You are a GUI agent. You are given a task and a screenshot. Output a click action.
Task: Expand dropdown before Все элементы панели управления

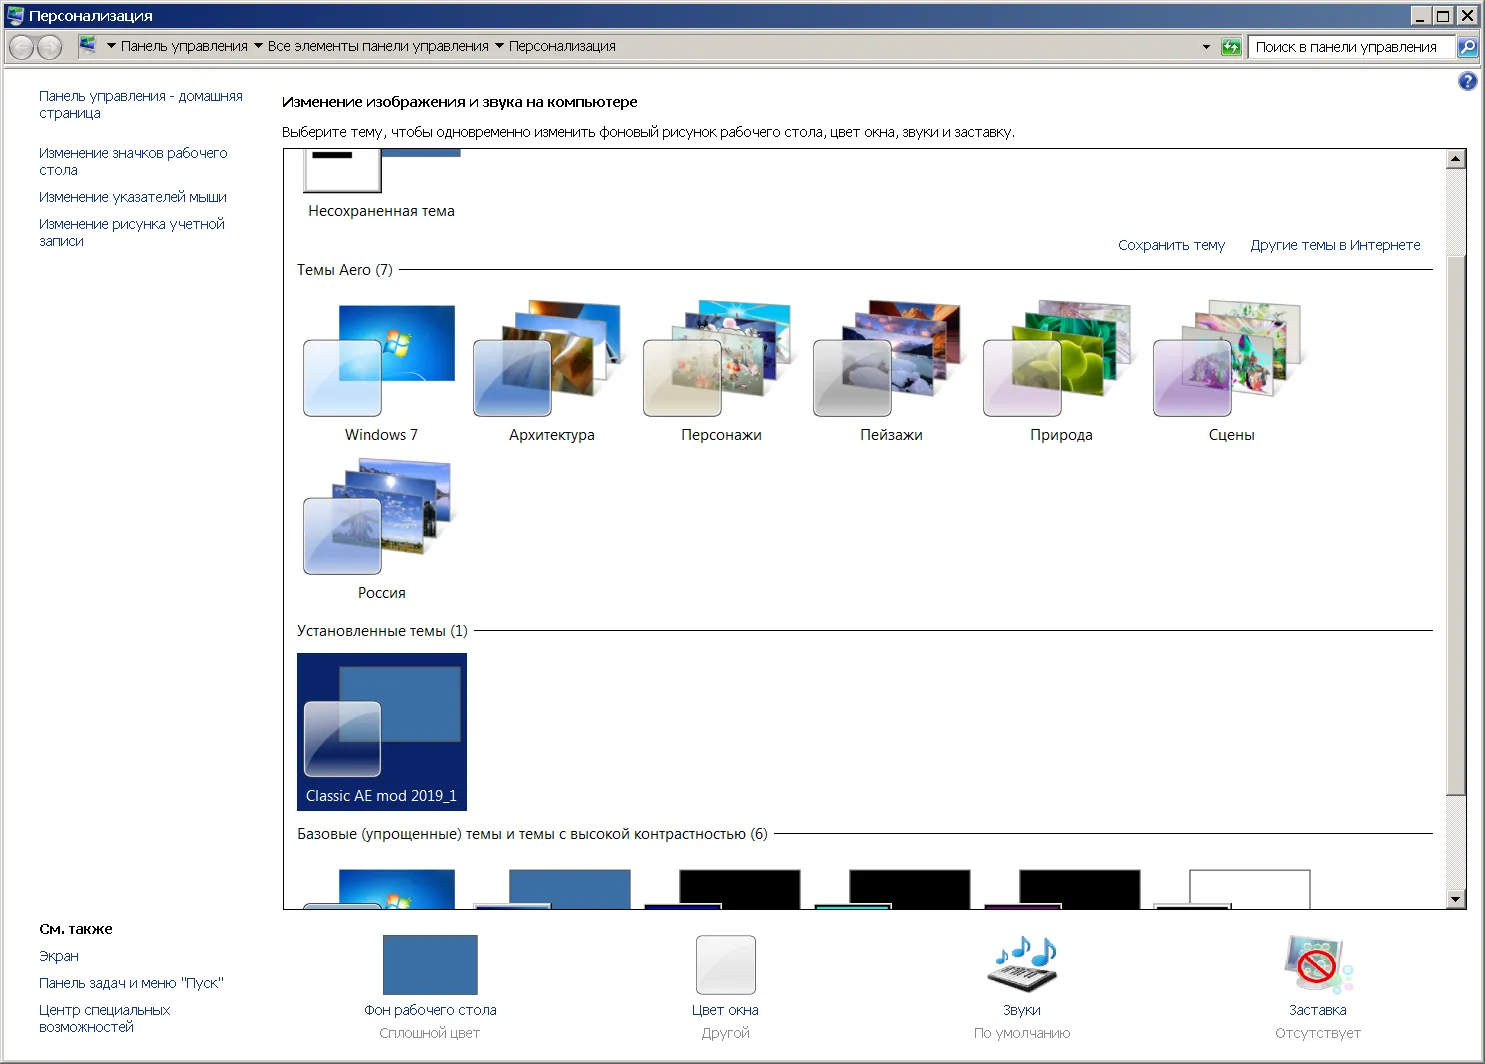[258, 46]
